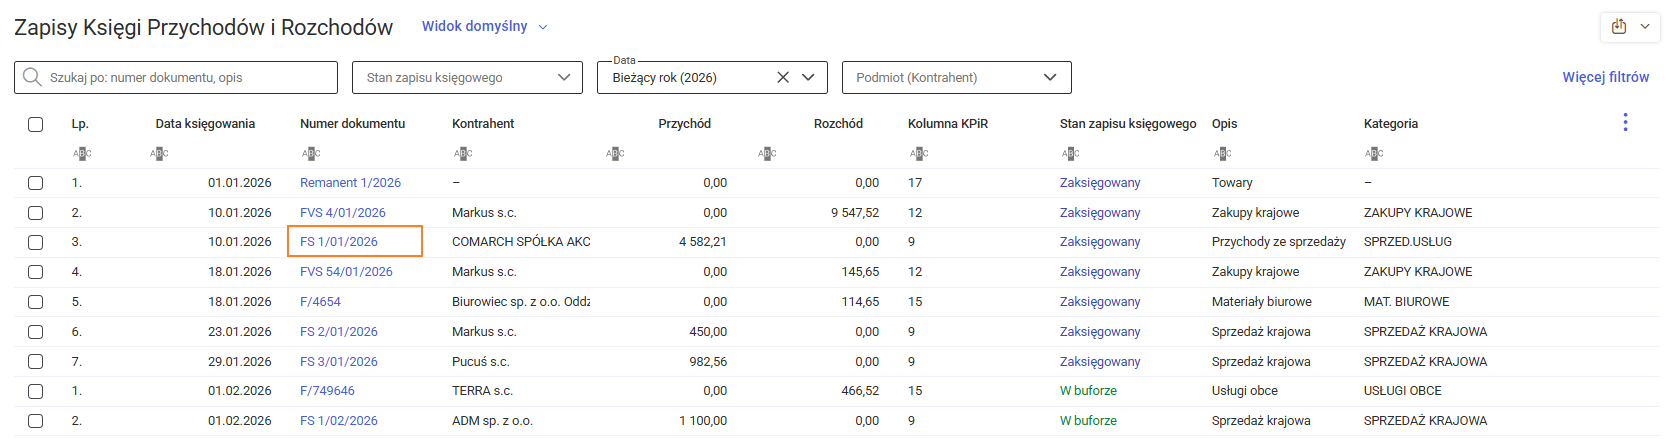Open the Data period dropdown arrow

[x=808, y=77]
